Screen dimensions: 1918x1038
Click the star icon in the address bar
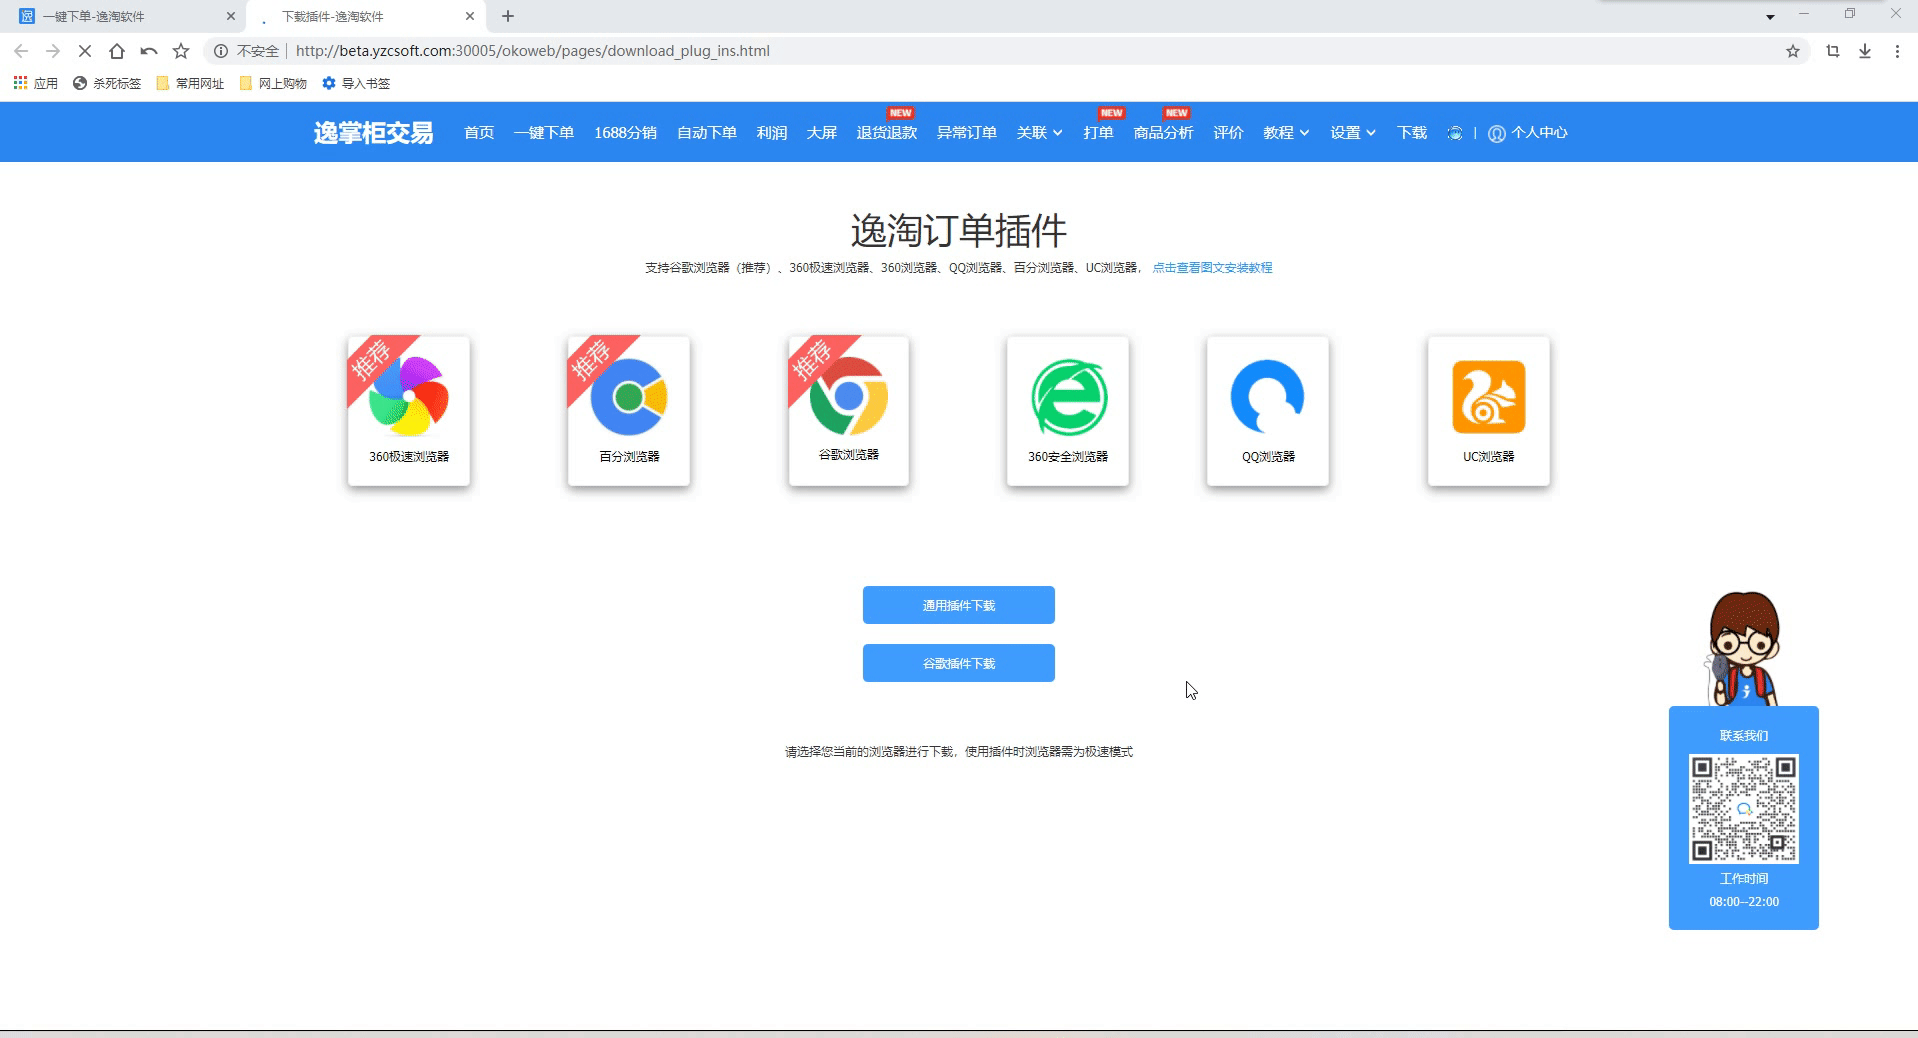click(x=1793, y=51)
